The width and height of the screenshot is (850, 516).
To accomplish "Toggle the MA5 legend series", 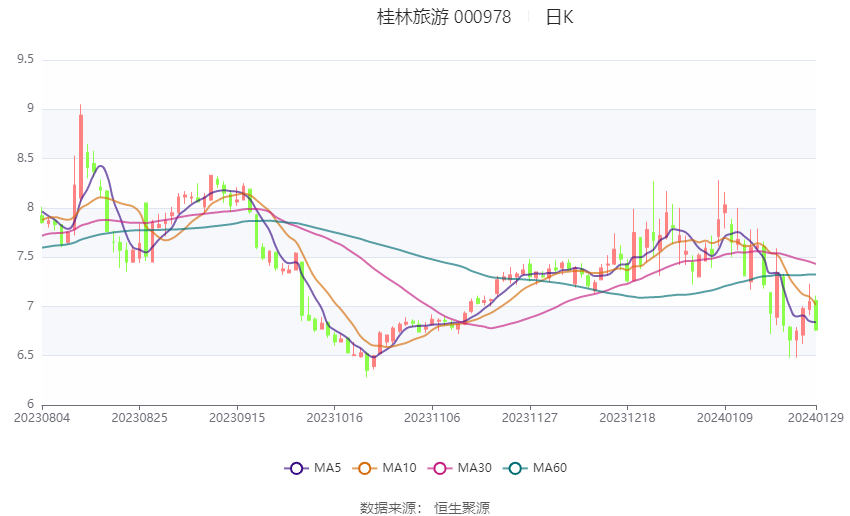I will (313, 468).
